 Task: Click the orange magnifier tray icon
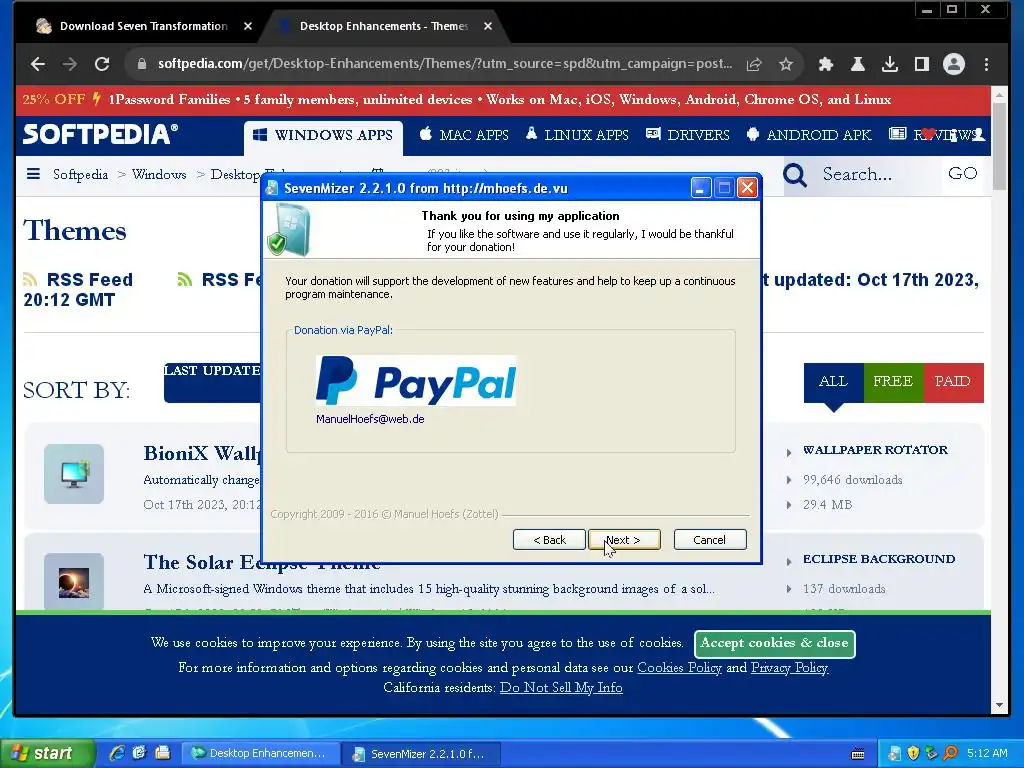[951, 754]
